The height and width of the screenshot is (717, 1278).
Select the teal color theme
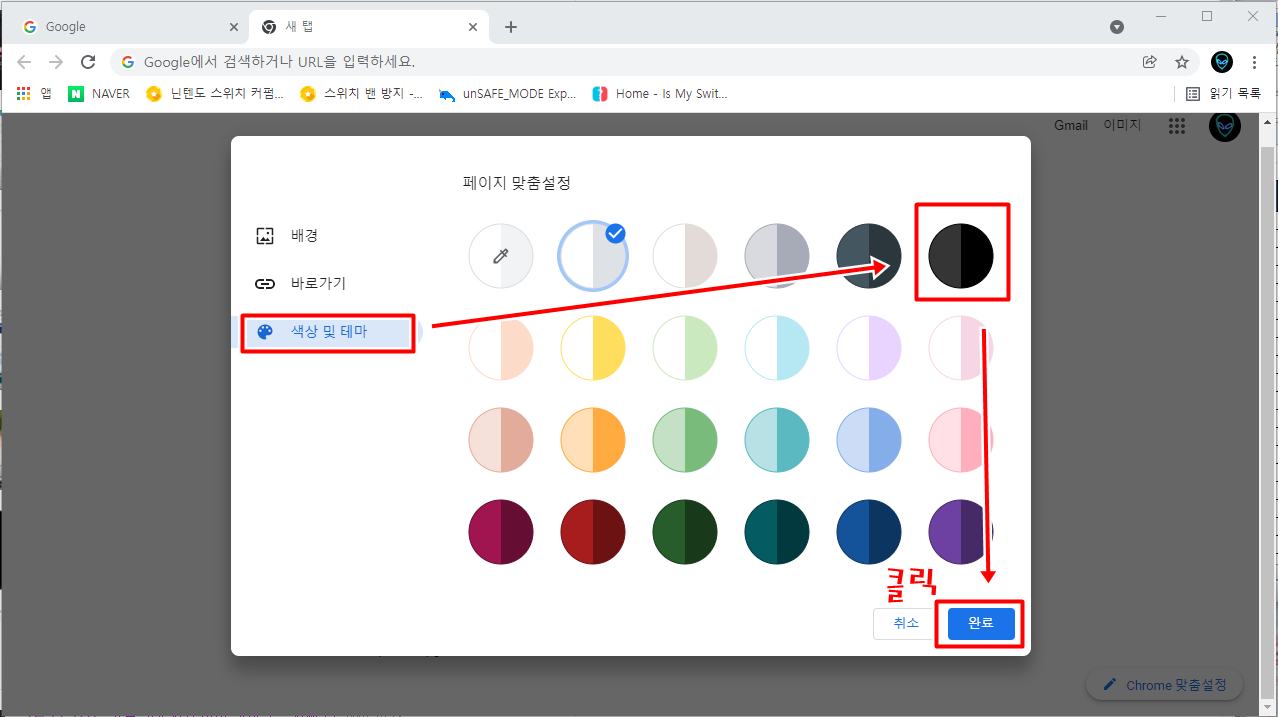(777, 440)
